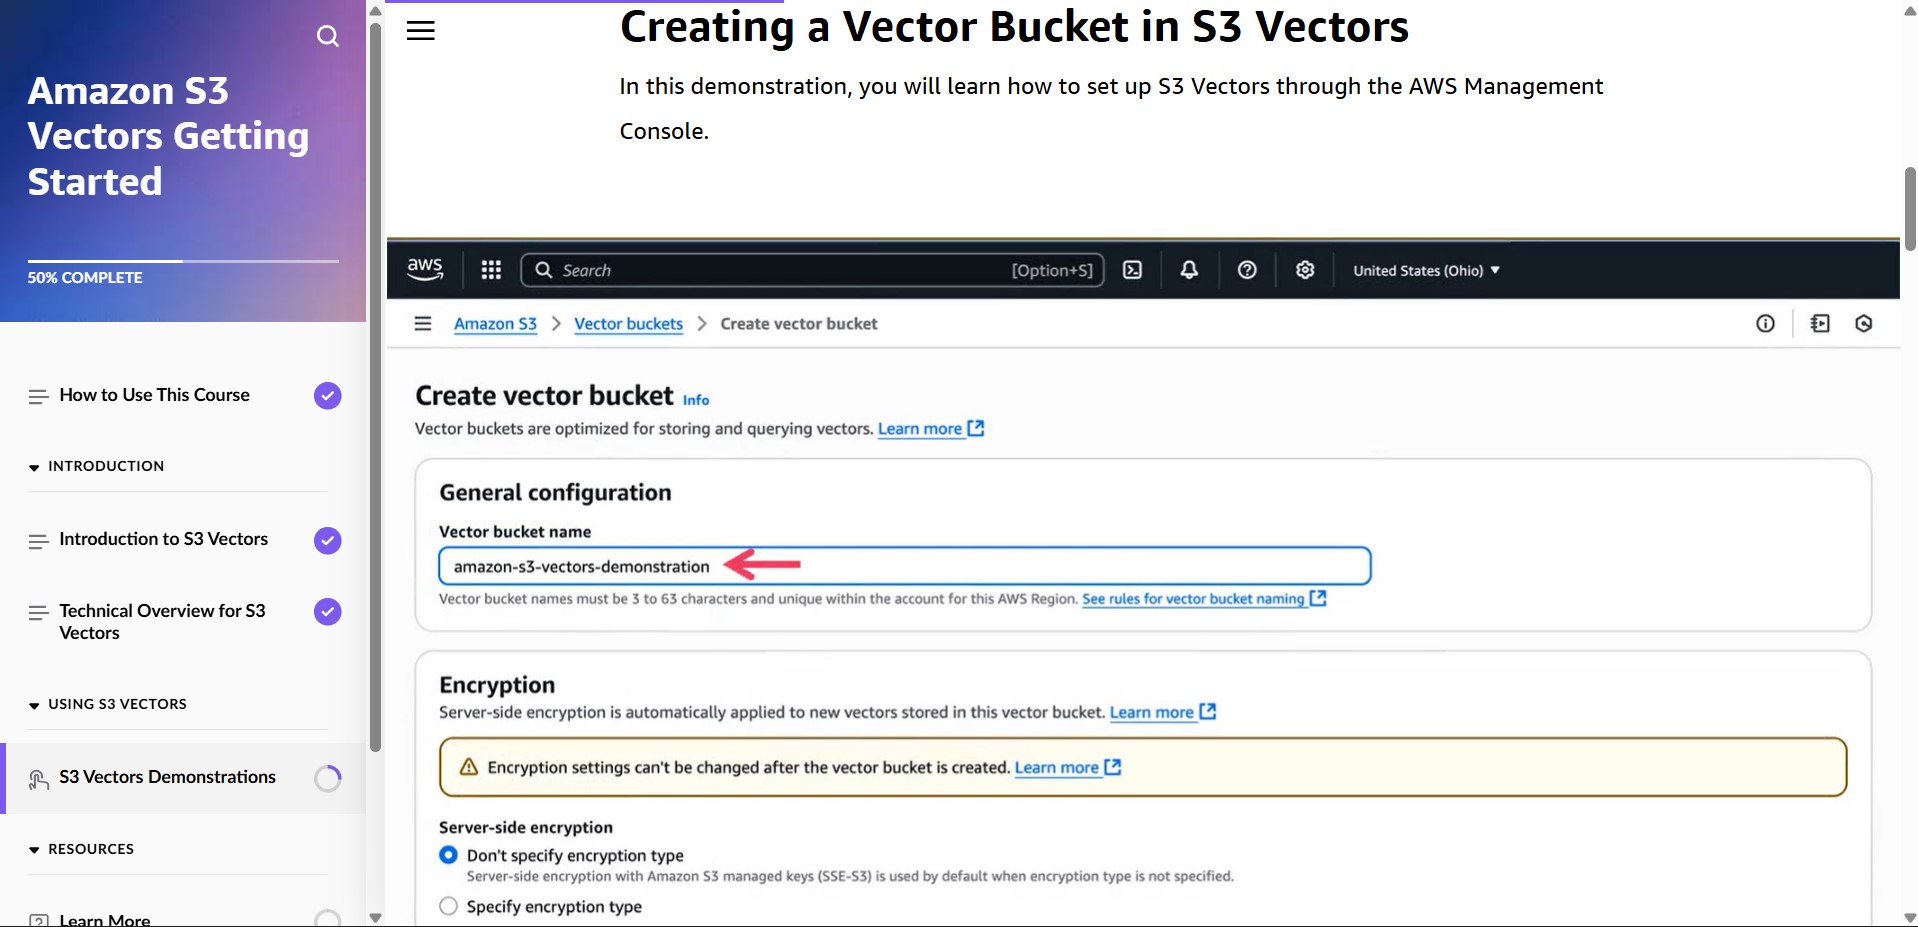Click the completion checkmark for Introduction to S3 Vectors
Image resolution: width=1918 pixels, height=927 pixels.
pos(326,540)
